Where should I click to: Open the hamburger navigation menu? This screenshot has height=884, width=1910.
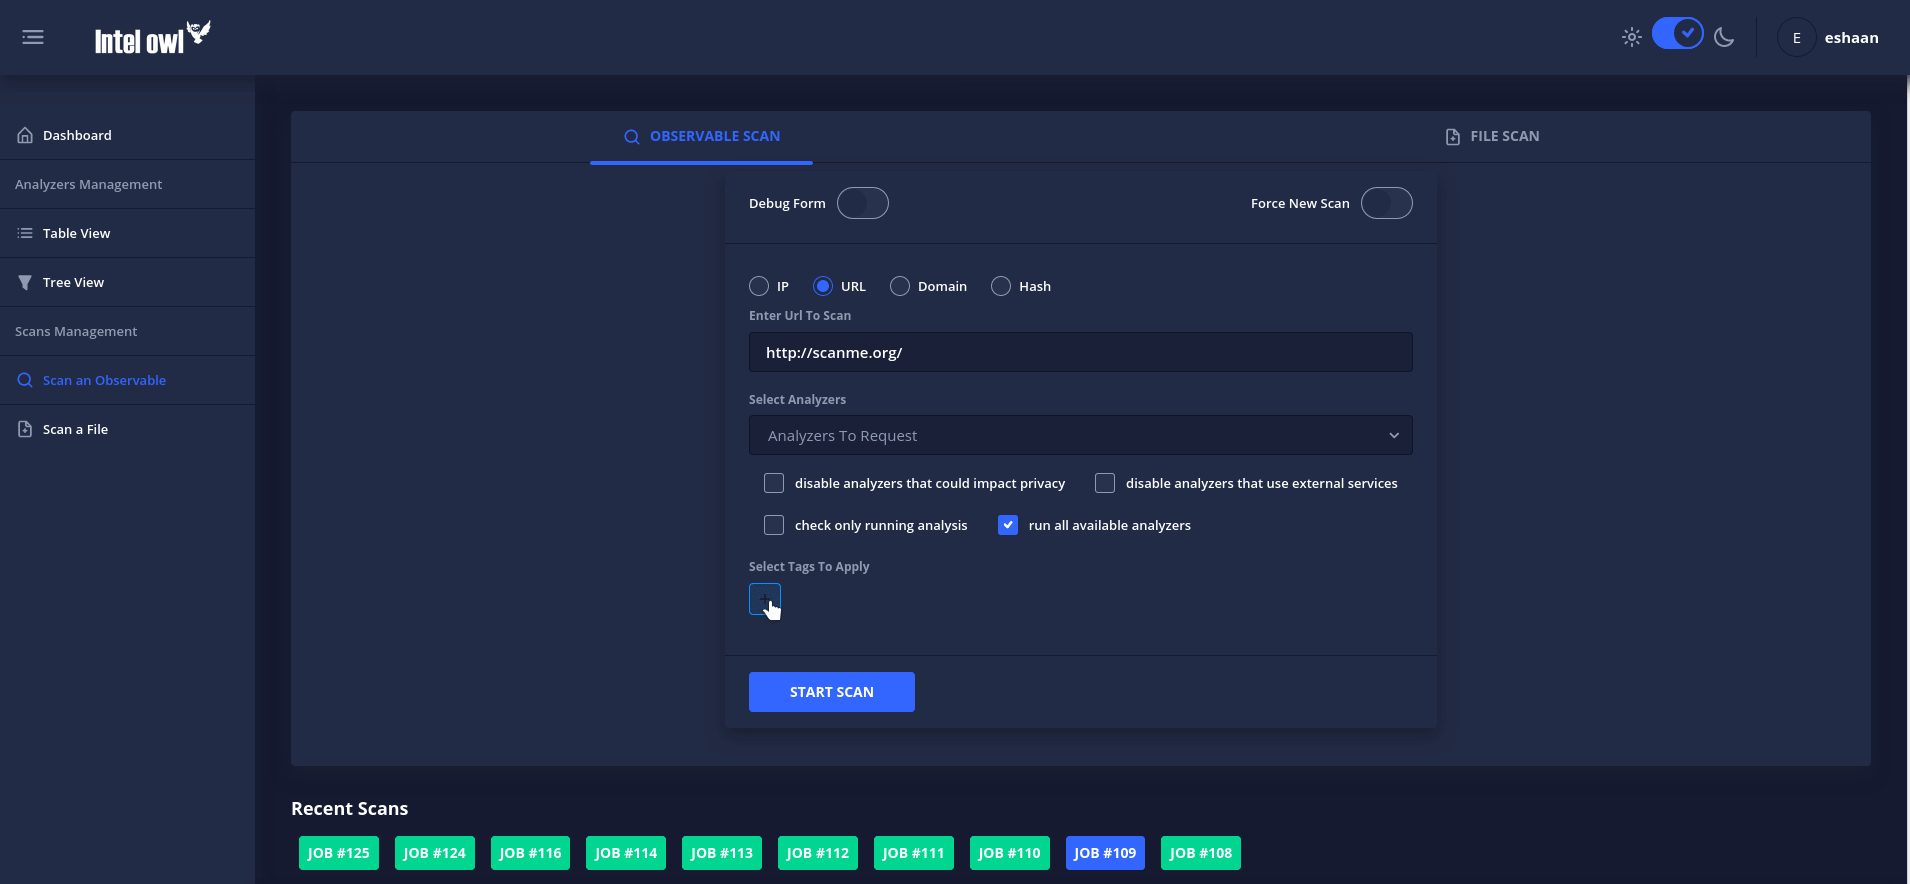click(x=33, y=38)
